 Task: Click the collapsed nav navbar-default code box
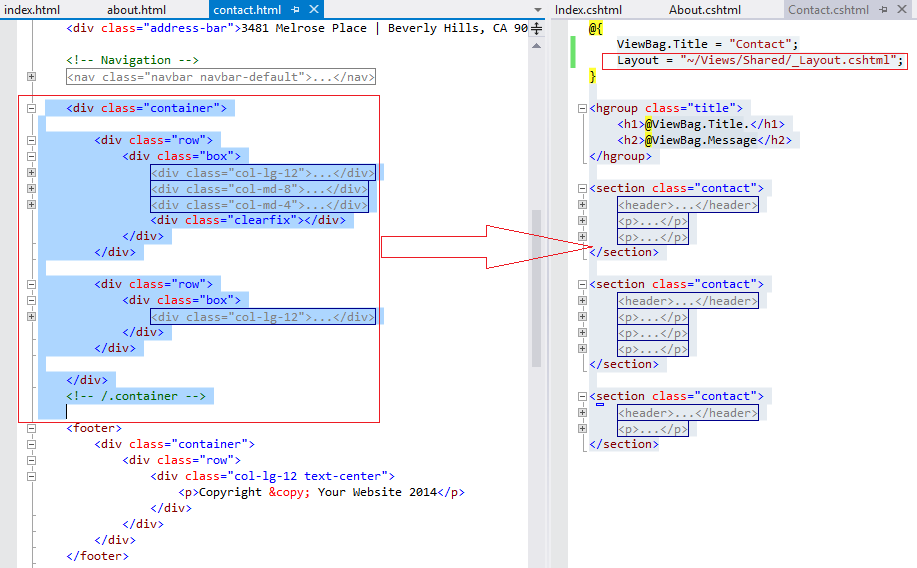click(x=220, y=77)
